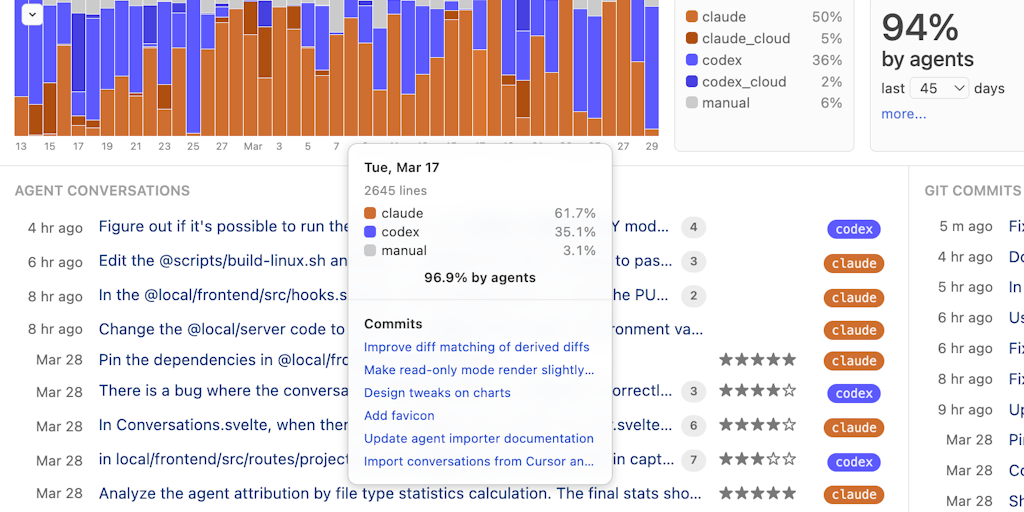Expand the chart options chevron button

pos(32,15)
